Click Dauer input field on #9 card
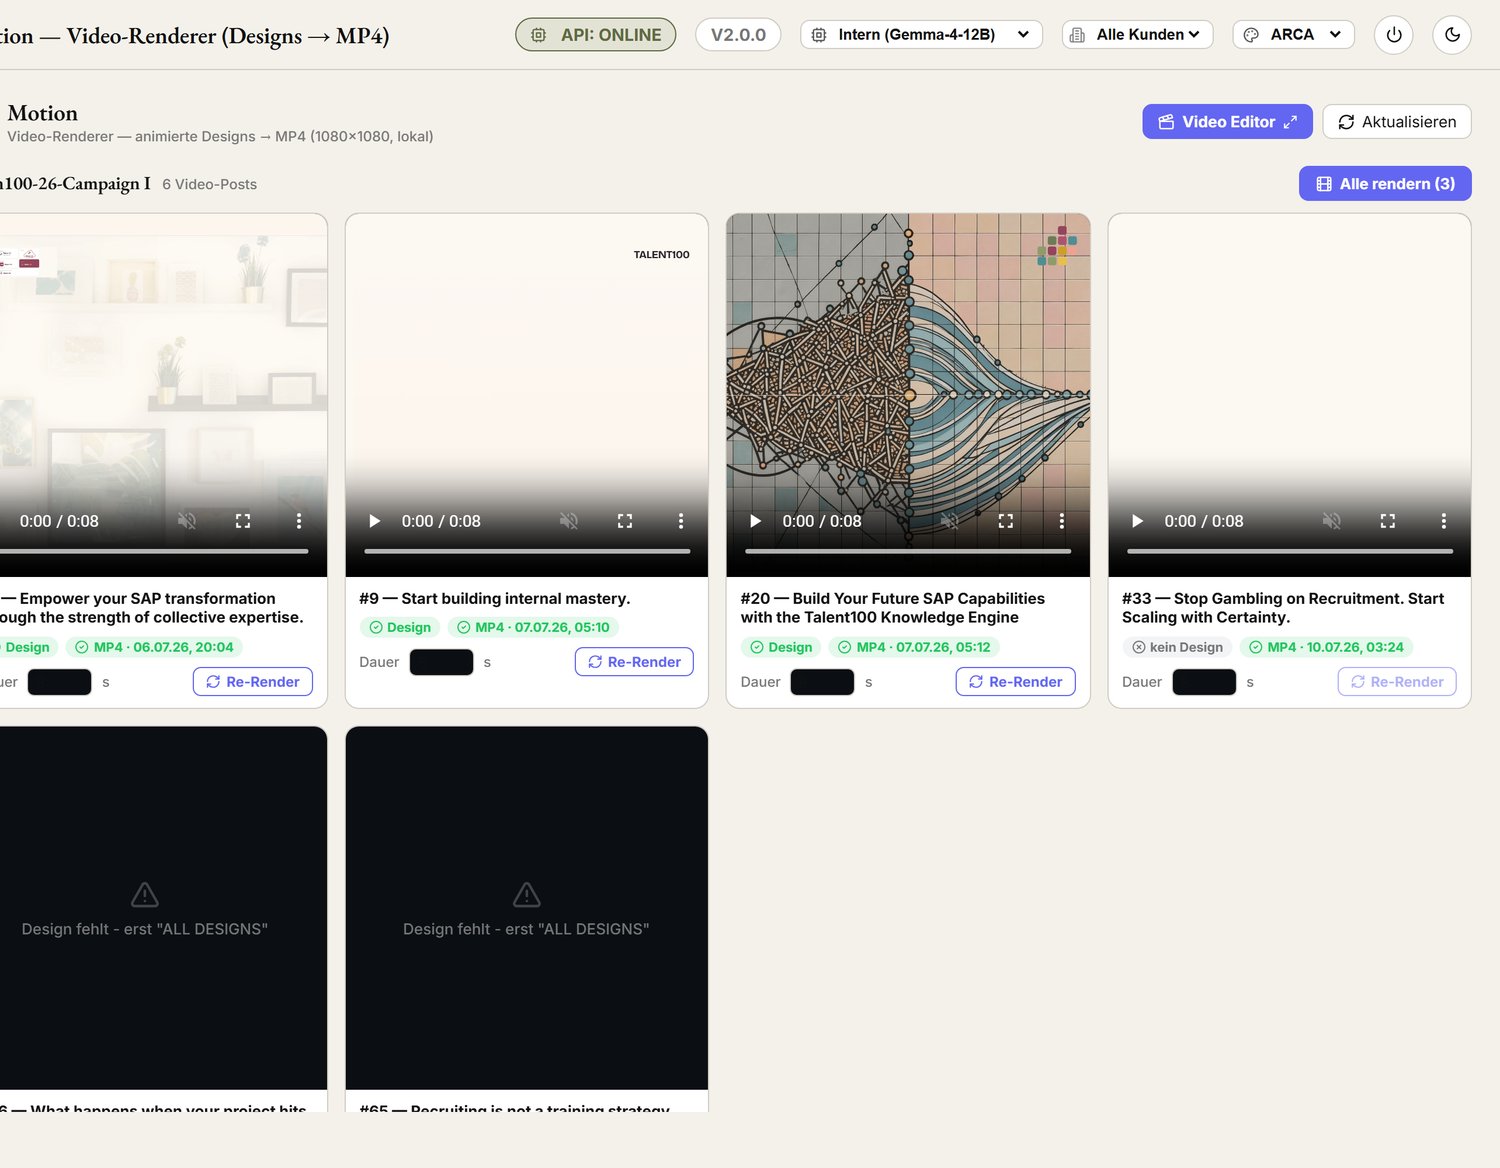 pos(441,662)
